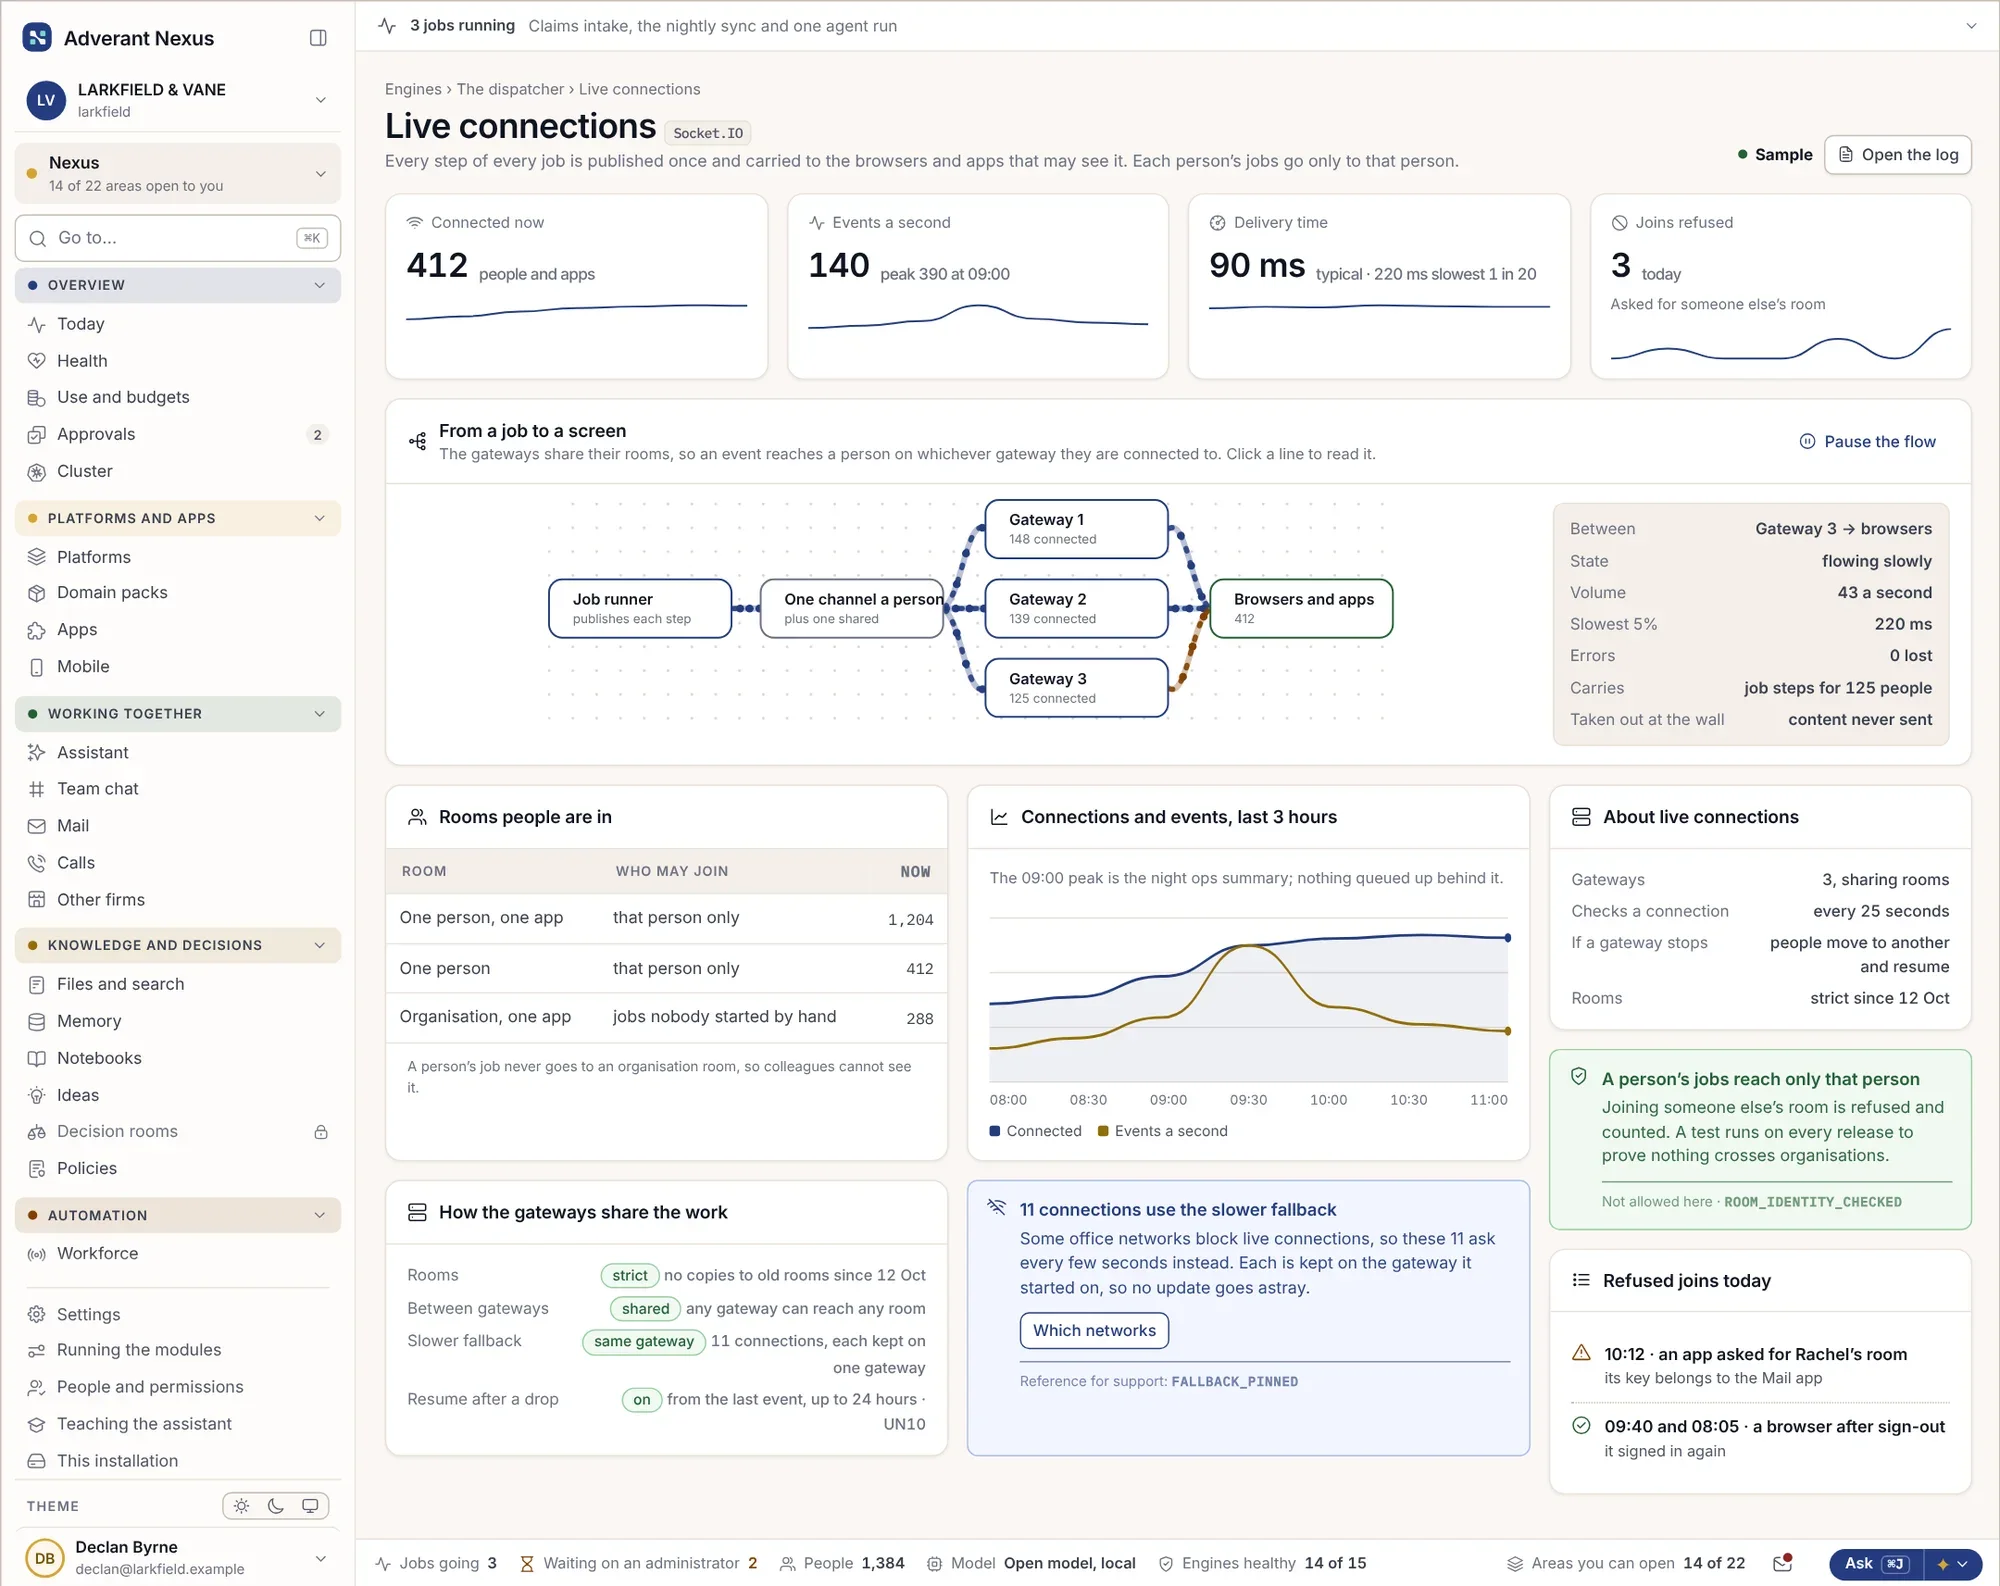This screenshot has height=1586, width=2000.
Task: Toggle the Events a second legend series
Action: point(1163,1131)
